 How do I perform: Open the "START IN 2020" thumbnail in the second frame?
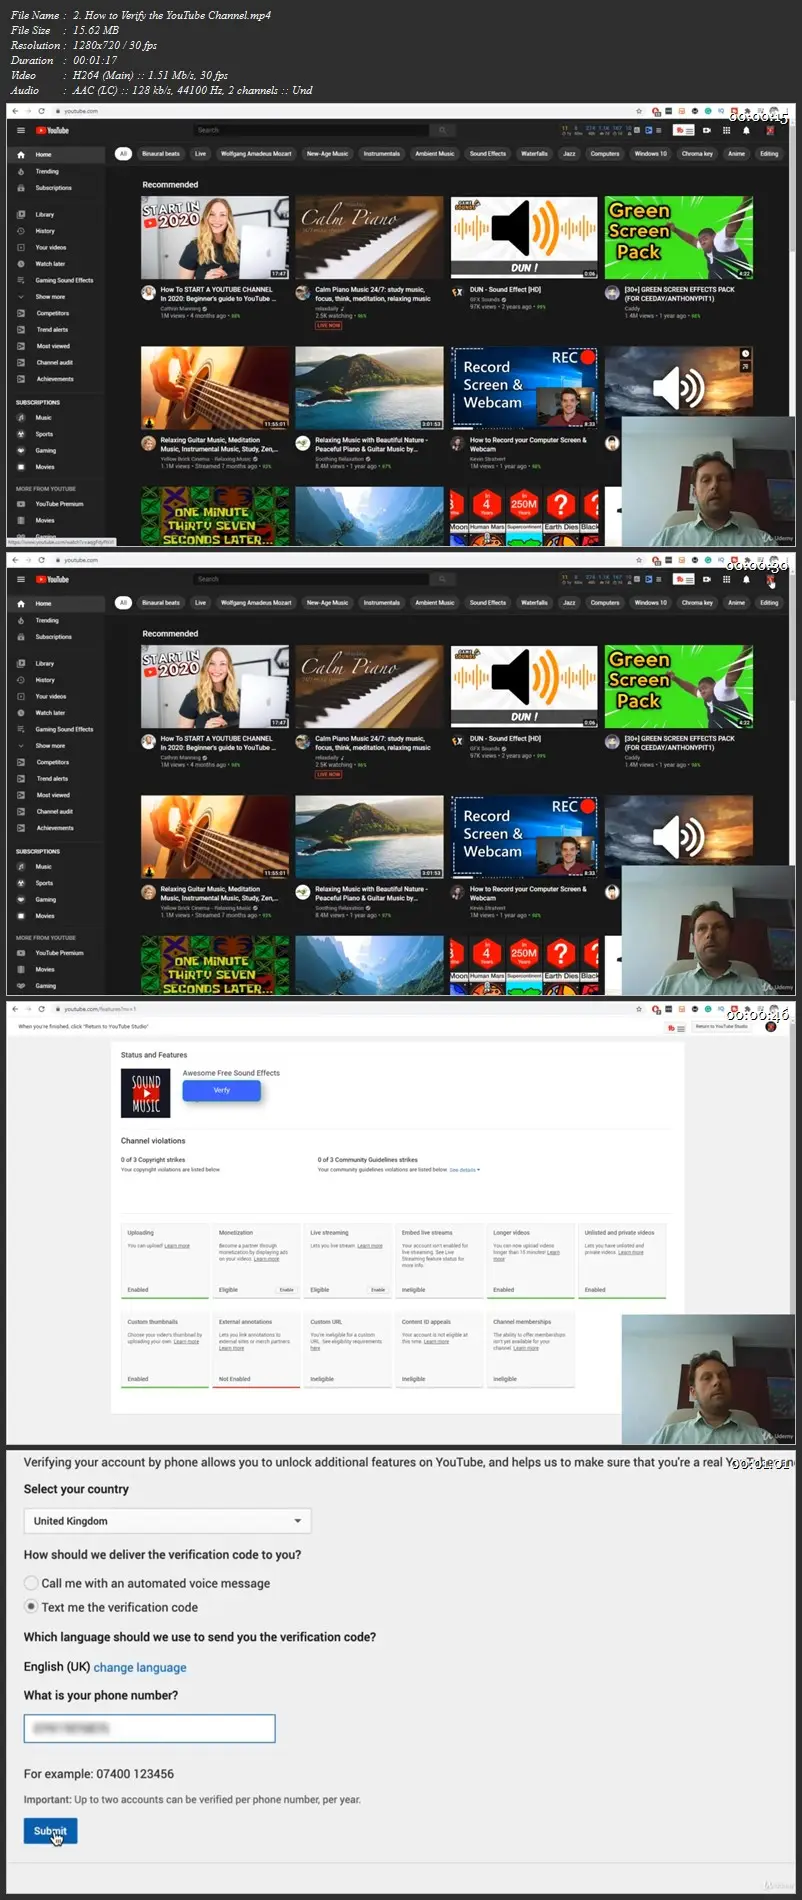coord(215,686)
